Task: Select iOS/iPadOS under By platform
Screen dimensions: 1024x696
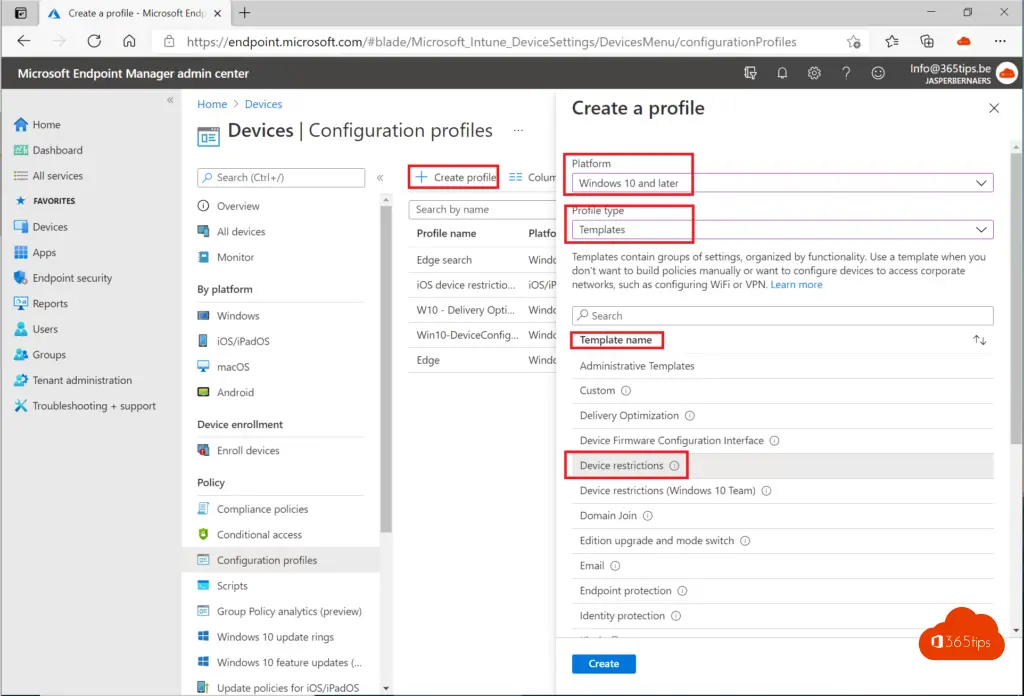Action: pos(243,341)
